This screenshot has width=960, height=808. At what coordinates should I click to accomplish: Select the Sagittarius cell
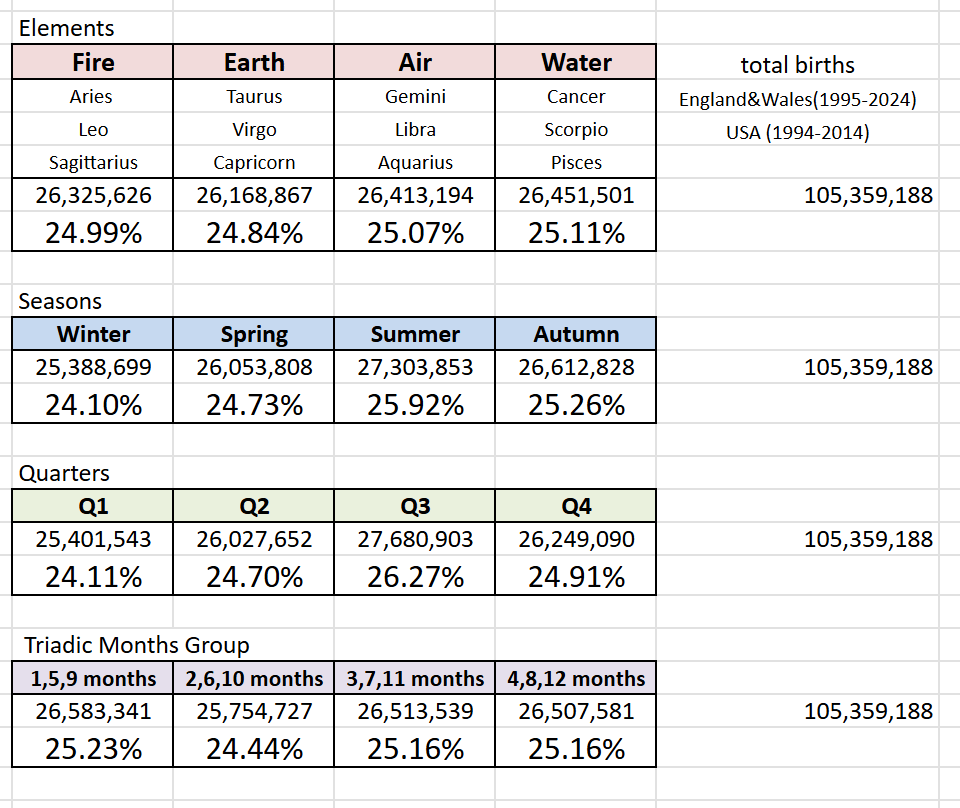pos(92,163)
